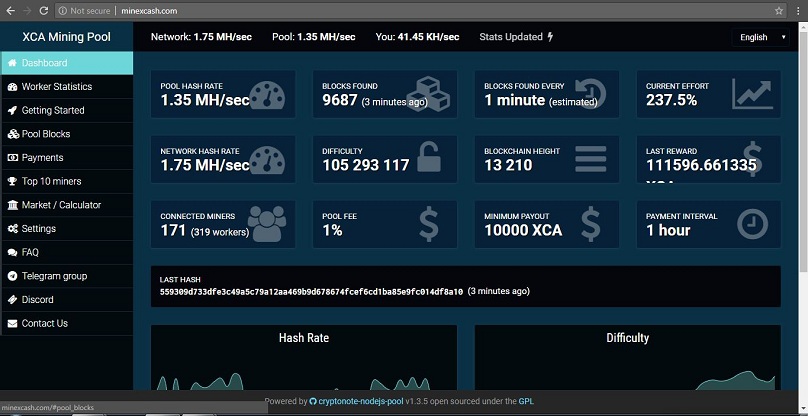The image size is (808, 416).
Task: Open Settings in the sidebar
Action: (x=66, y=229)
